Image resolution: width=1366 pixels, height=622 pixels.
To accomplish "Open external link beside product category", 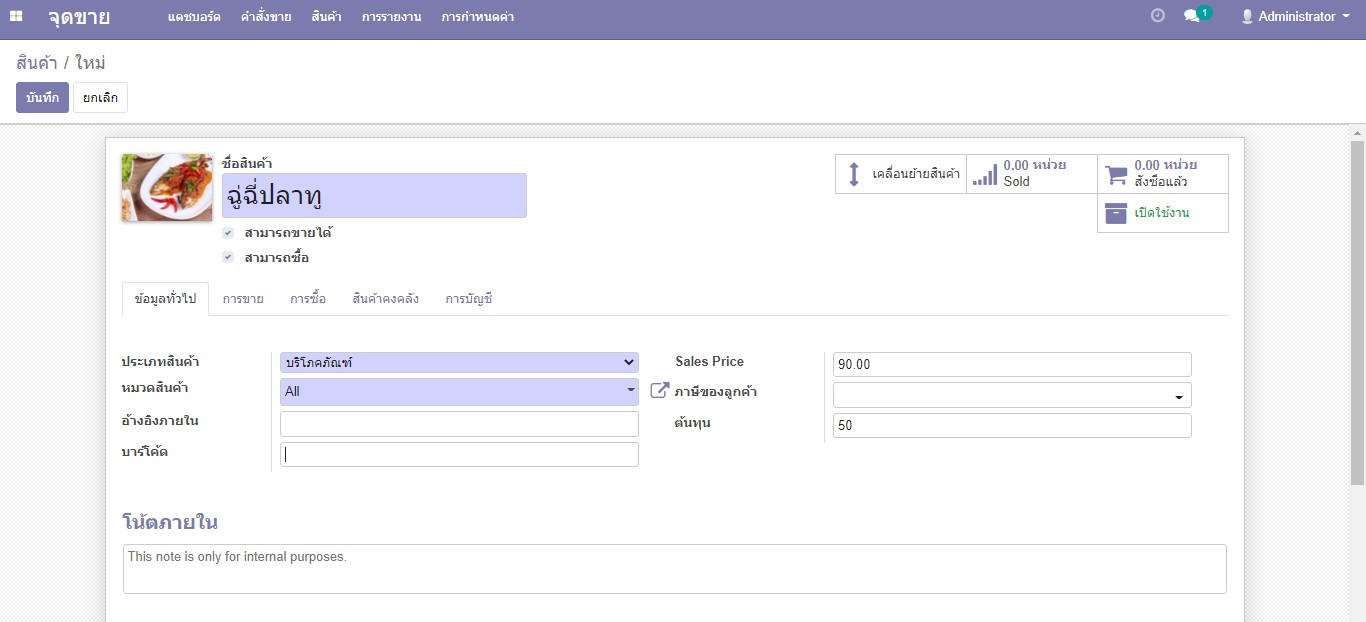I will tap(659, 391).
